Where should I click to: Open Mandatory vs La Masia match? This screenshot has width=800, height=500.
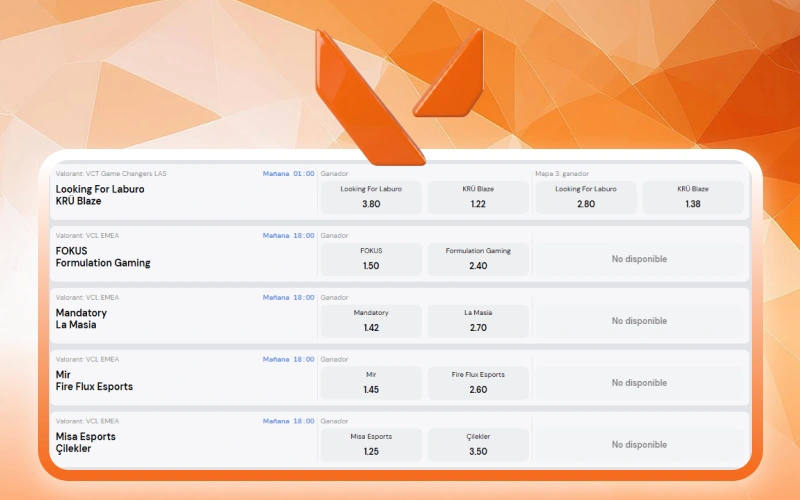[x=81, y=318]
